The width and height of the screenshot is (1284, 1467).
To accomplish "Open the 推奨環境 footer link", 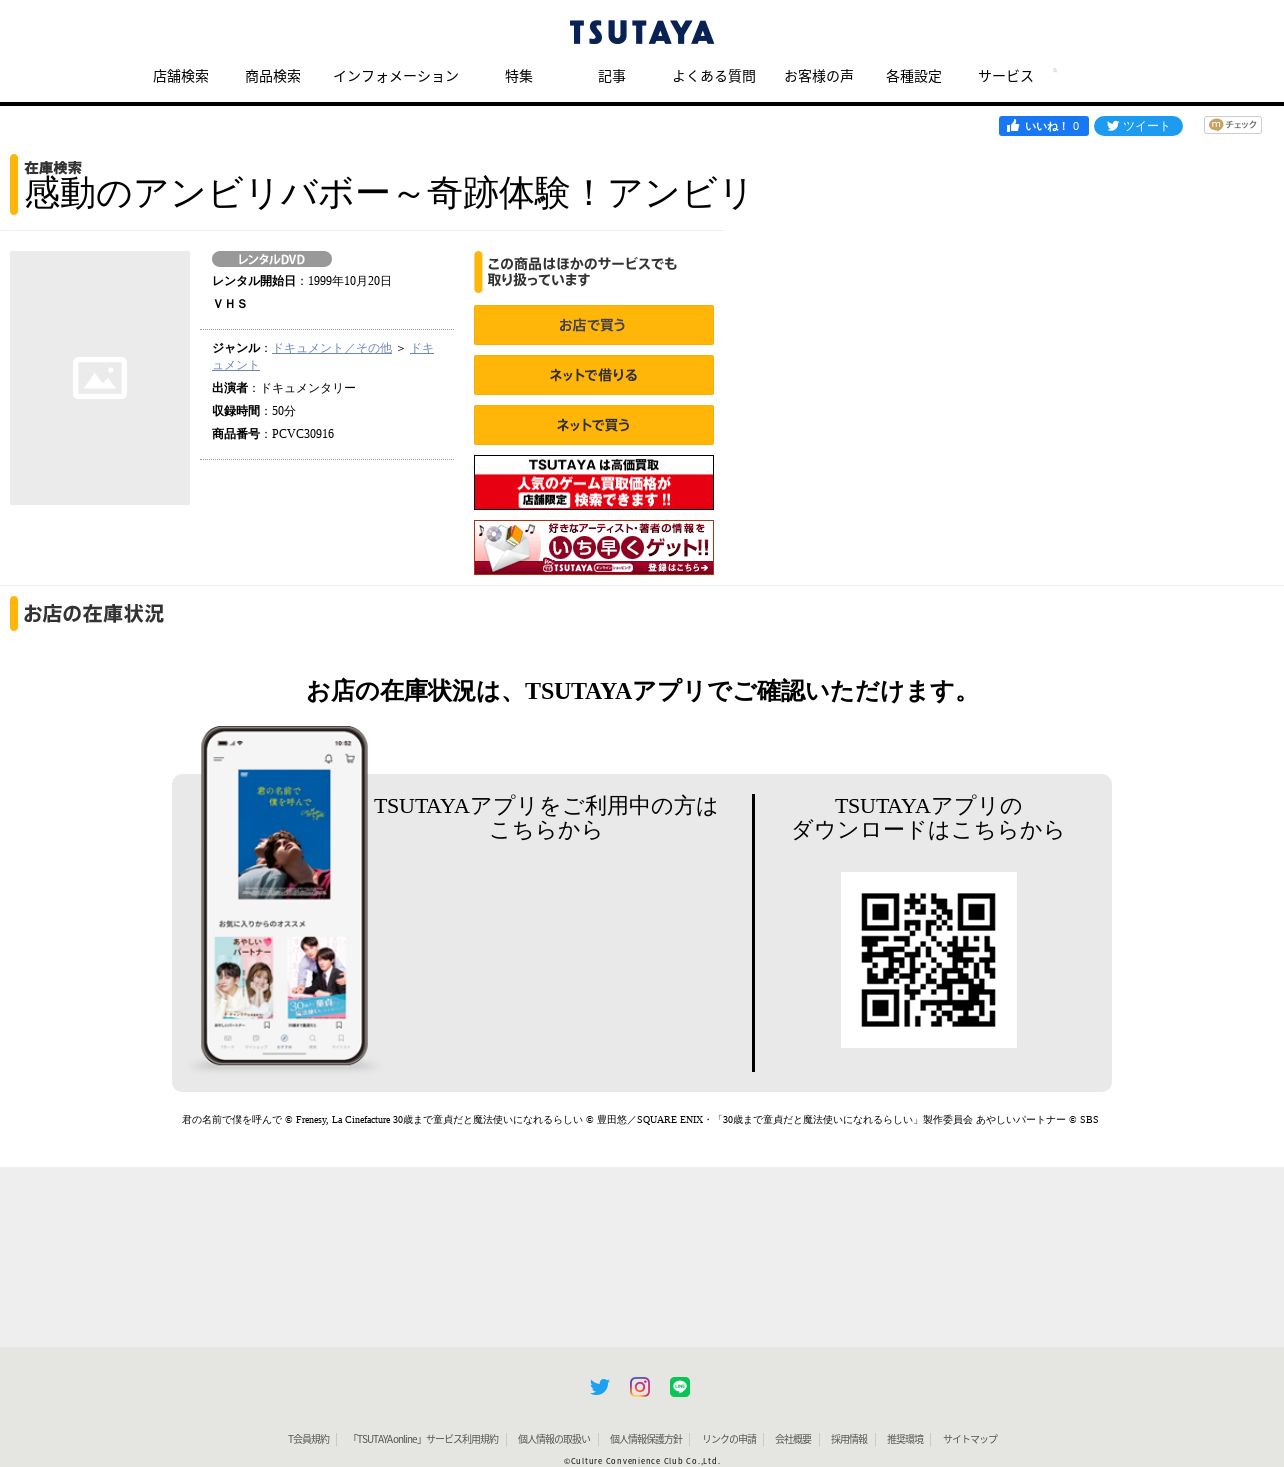I will 905,1439.
